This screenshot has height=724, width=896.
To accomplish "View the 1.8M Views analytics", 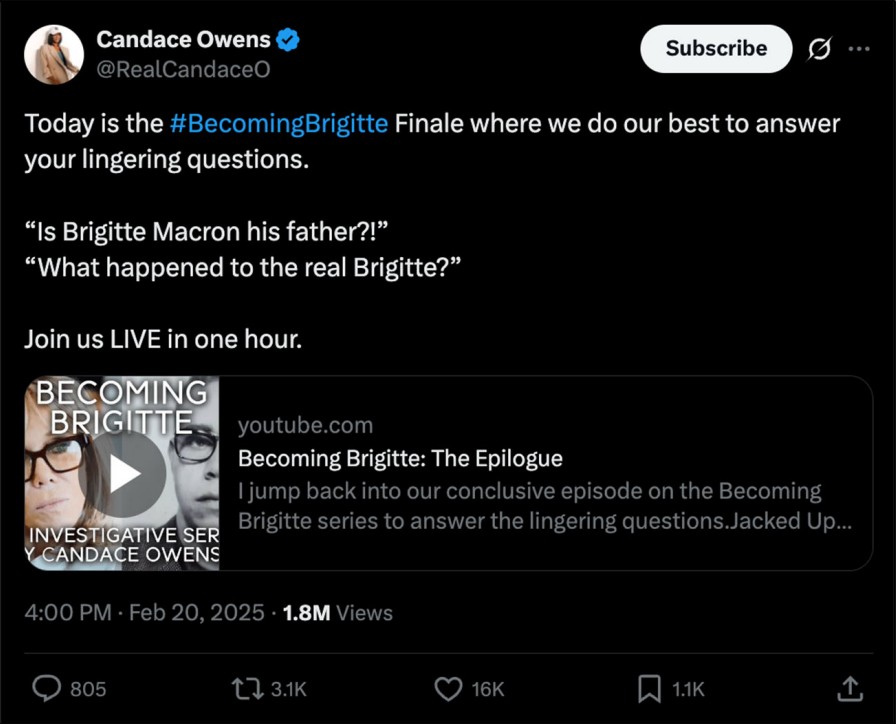I will pyautogui.click(x=338, y=613).
